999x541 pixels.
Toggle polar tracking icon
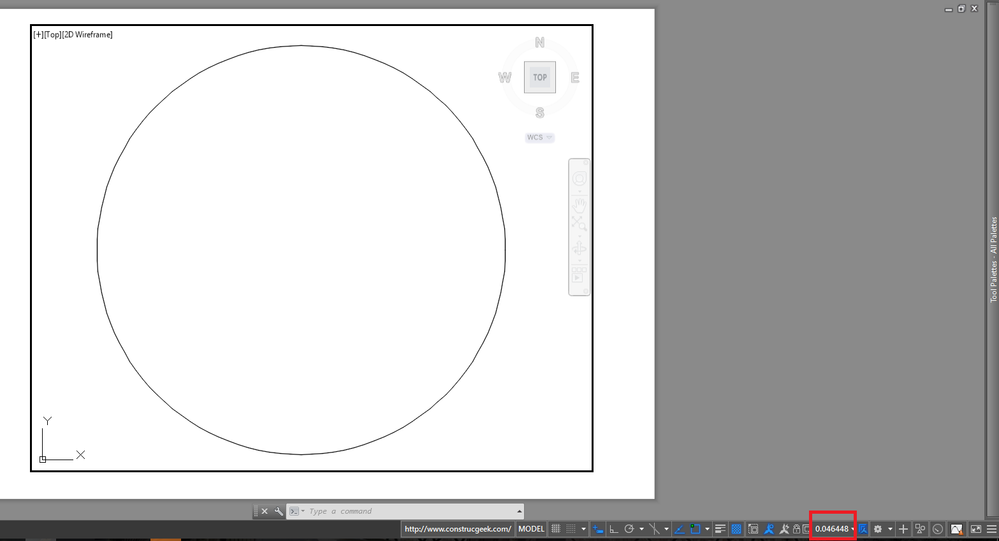coord(629,529)
